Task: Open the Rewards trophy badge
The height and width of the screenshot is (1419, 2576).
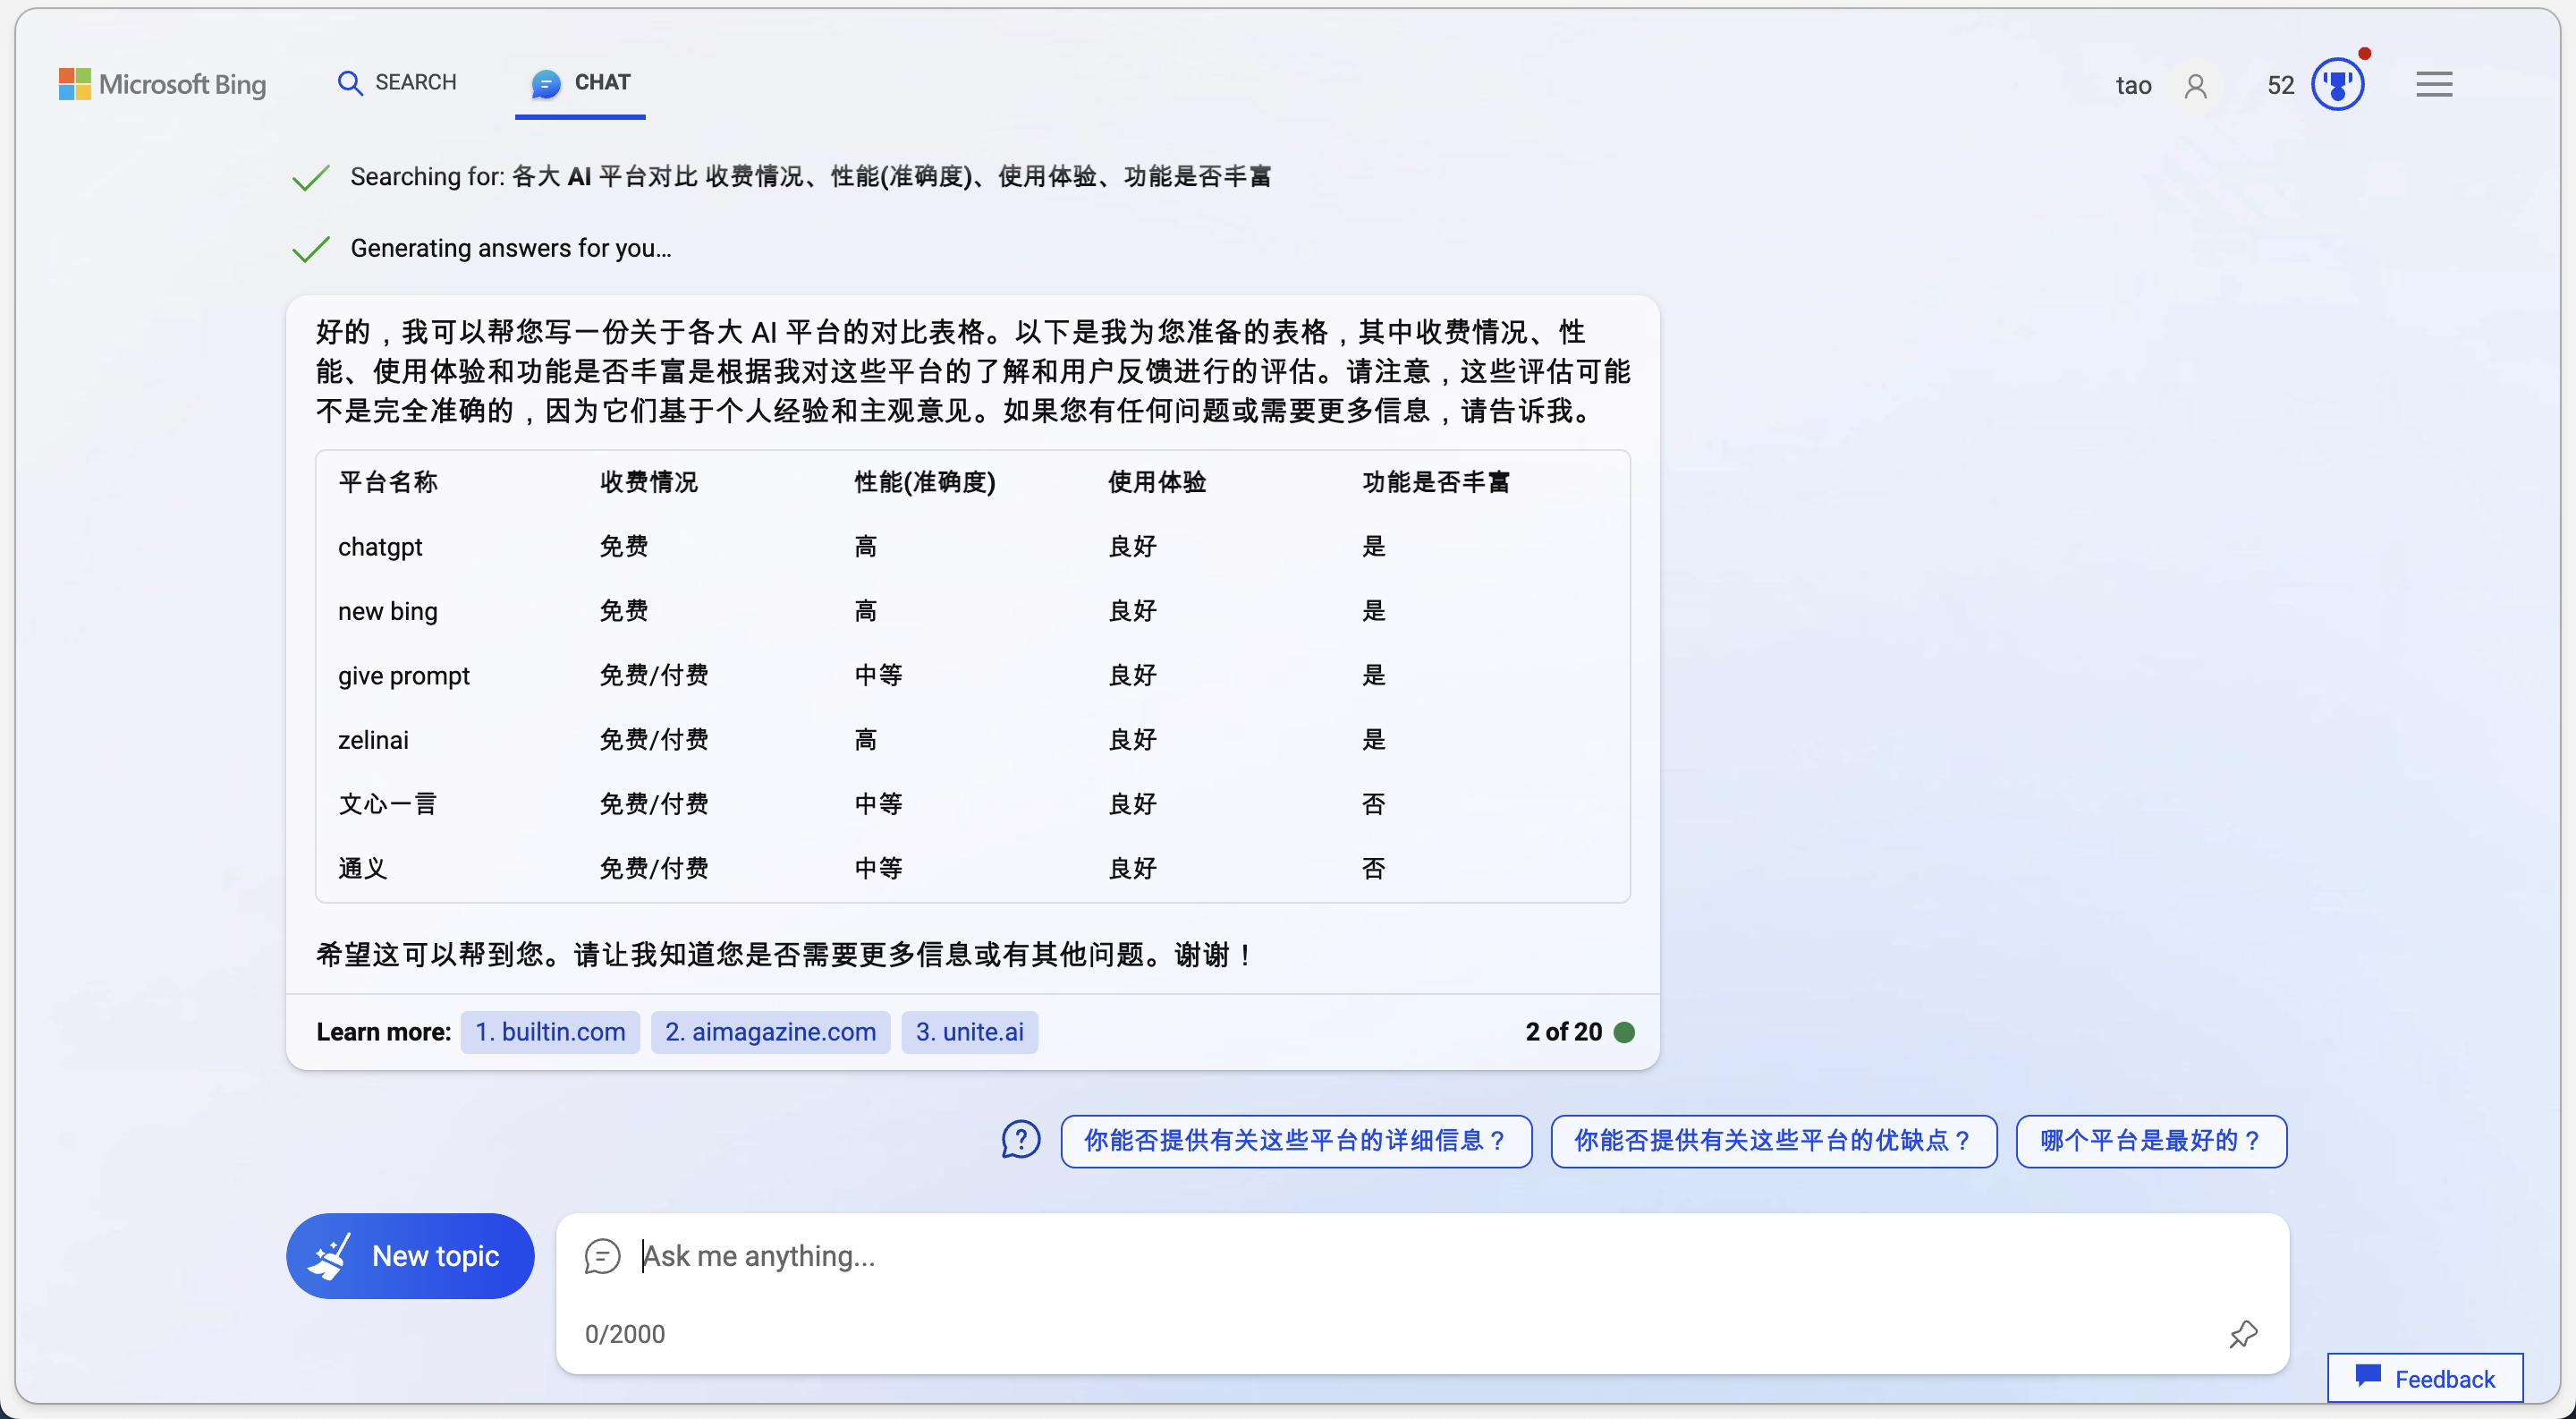Action: [x=2336, y=85]
